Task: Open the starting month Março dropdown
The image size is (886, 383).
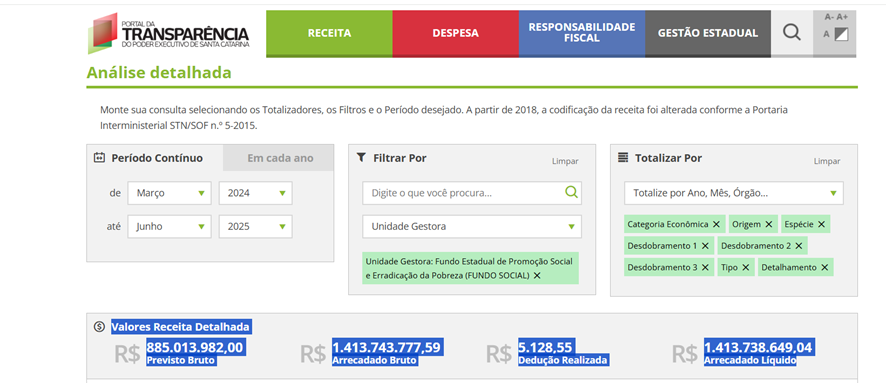Action: coord(170,193)
